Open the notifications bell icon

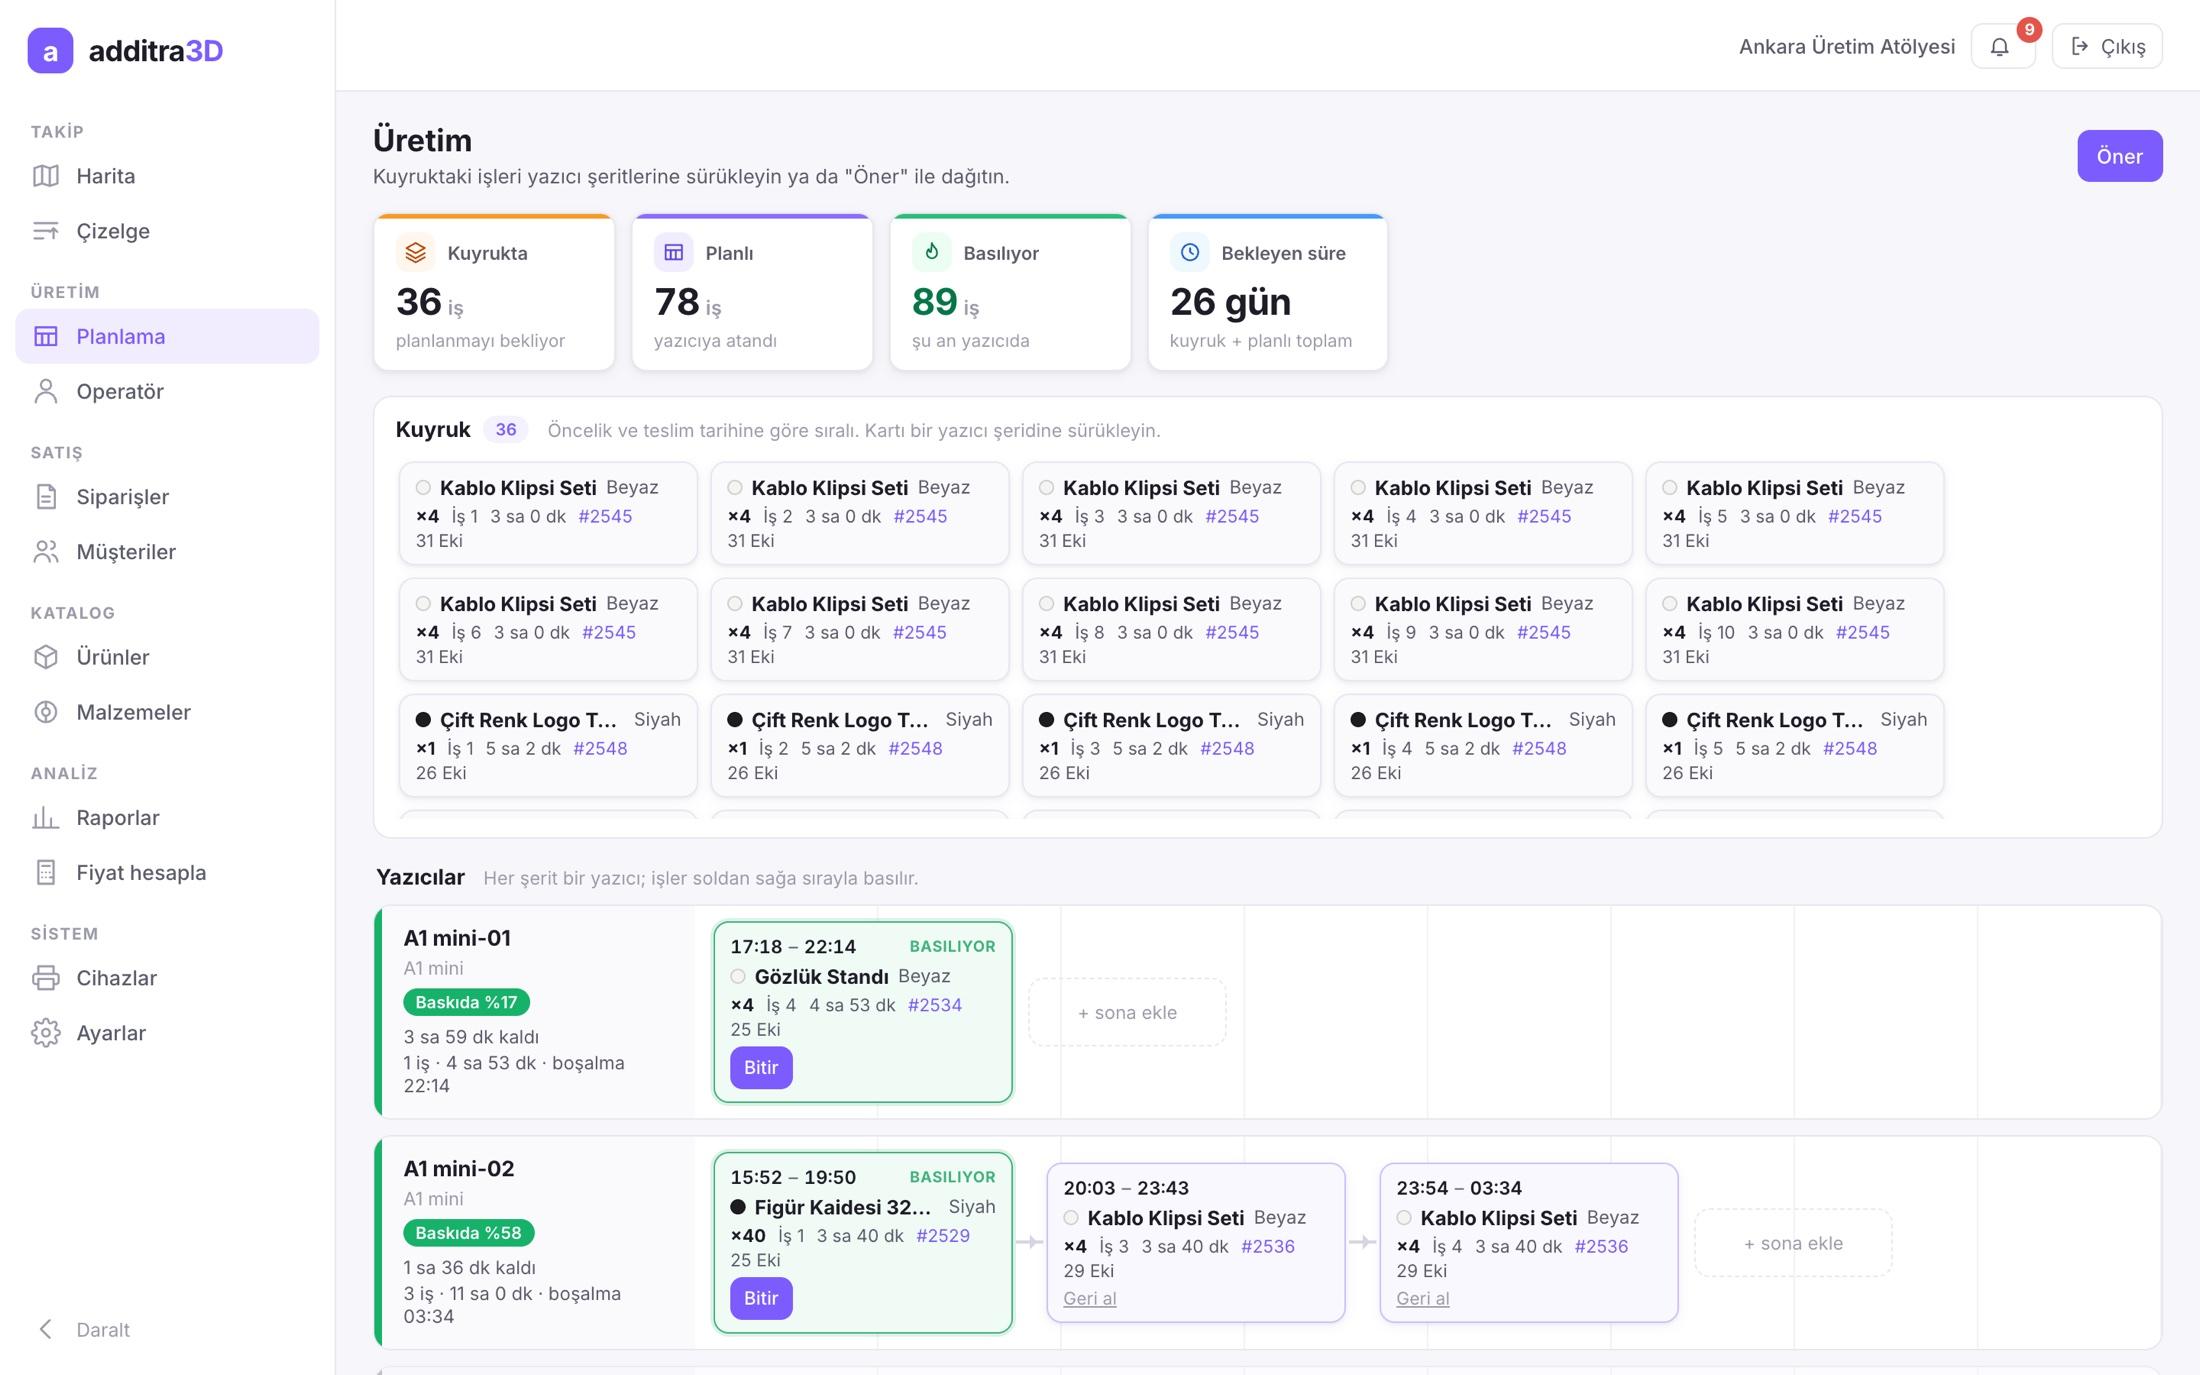tap(1999, 46)
